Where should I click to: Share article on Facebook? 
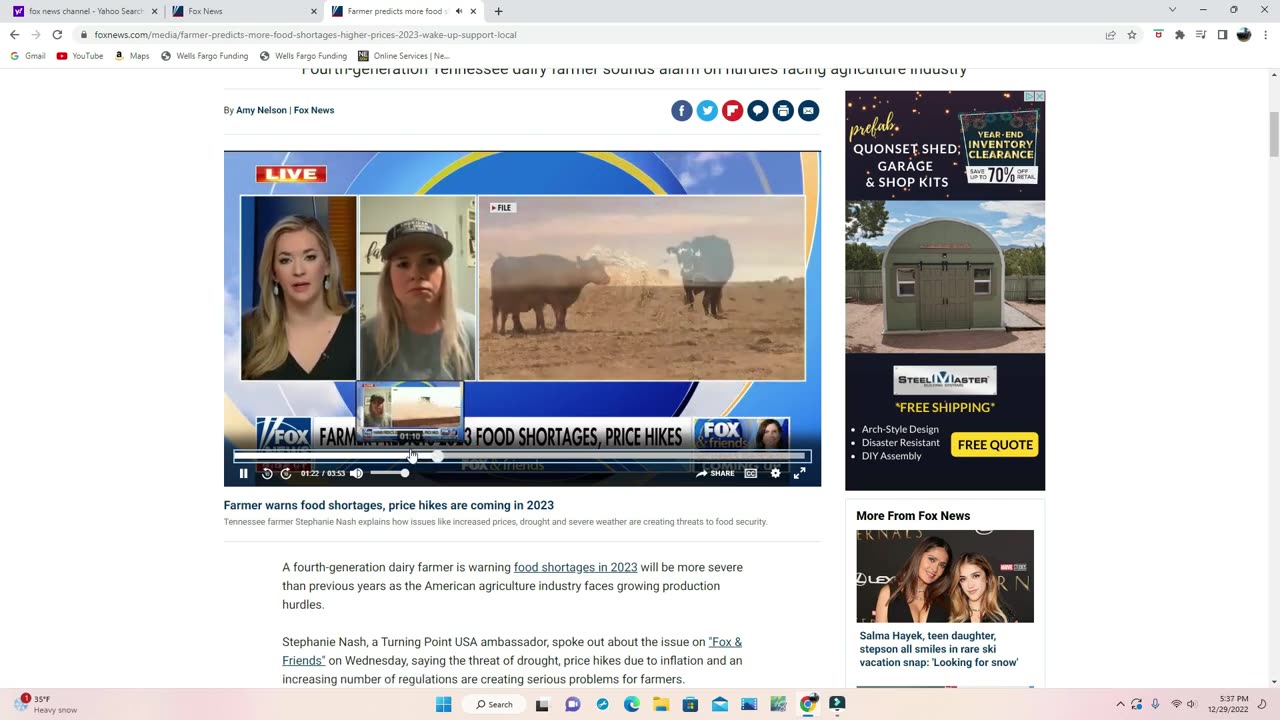click(682, 111)
